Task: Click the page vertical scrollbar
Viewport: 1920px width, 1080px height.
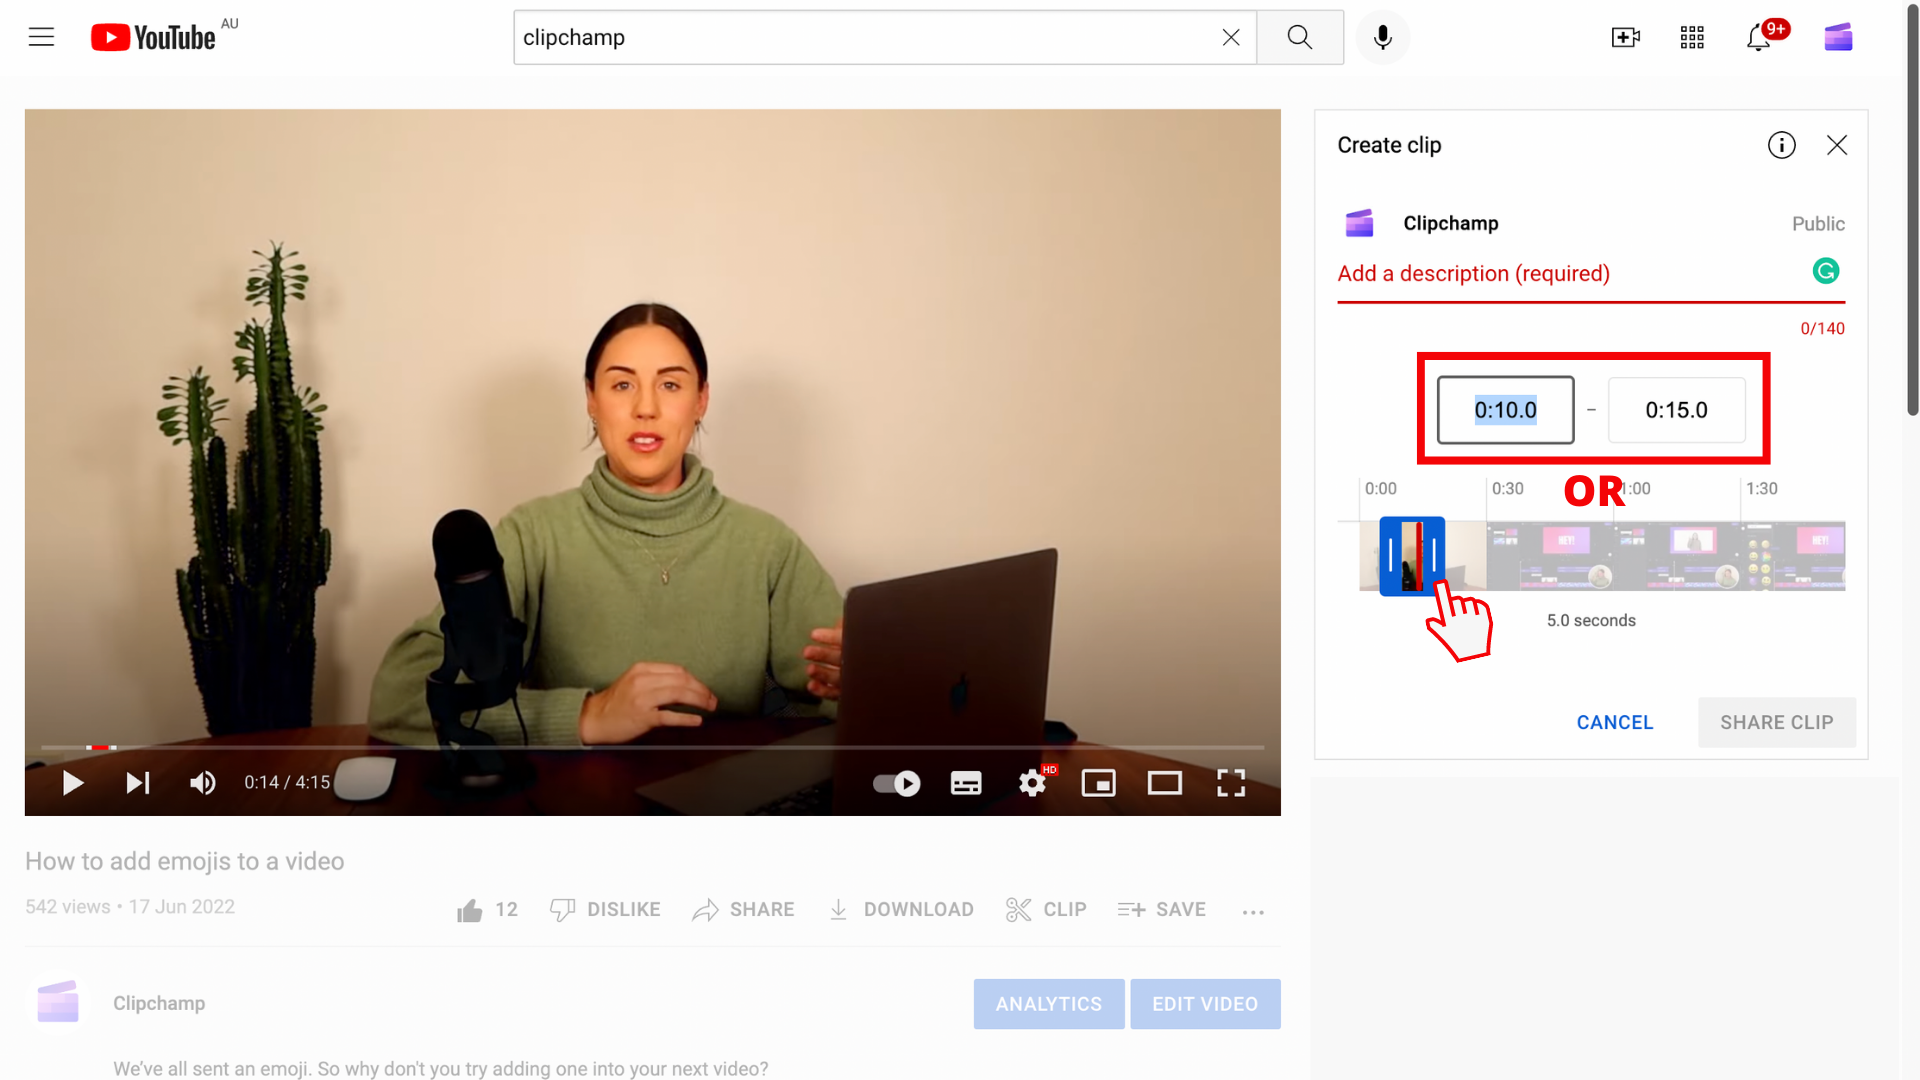Action: coord(1912,210)
